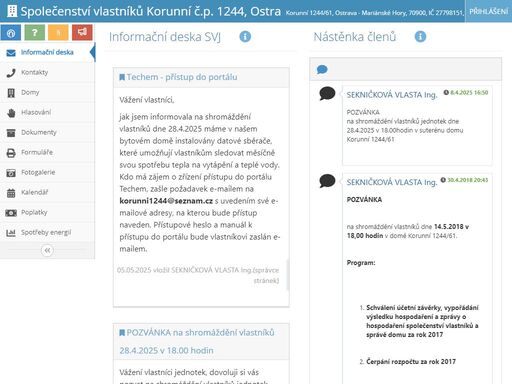
Task: Click the orange info button
Action: 58,33
